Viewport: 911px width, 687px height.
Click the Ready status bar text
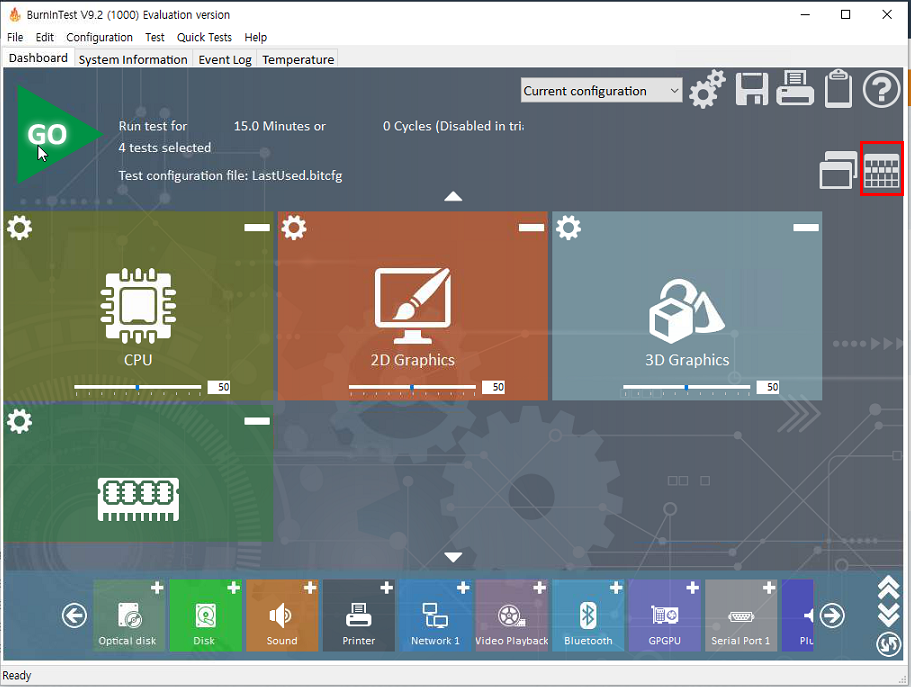[x=17, y=675]
